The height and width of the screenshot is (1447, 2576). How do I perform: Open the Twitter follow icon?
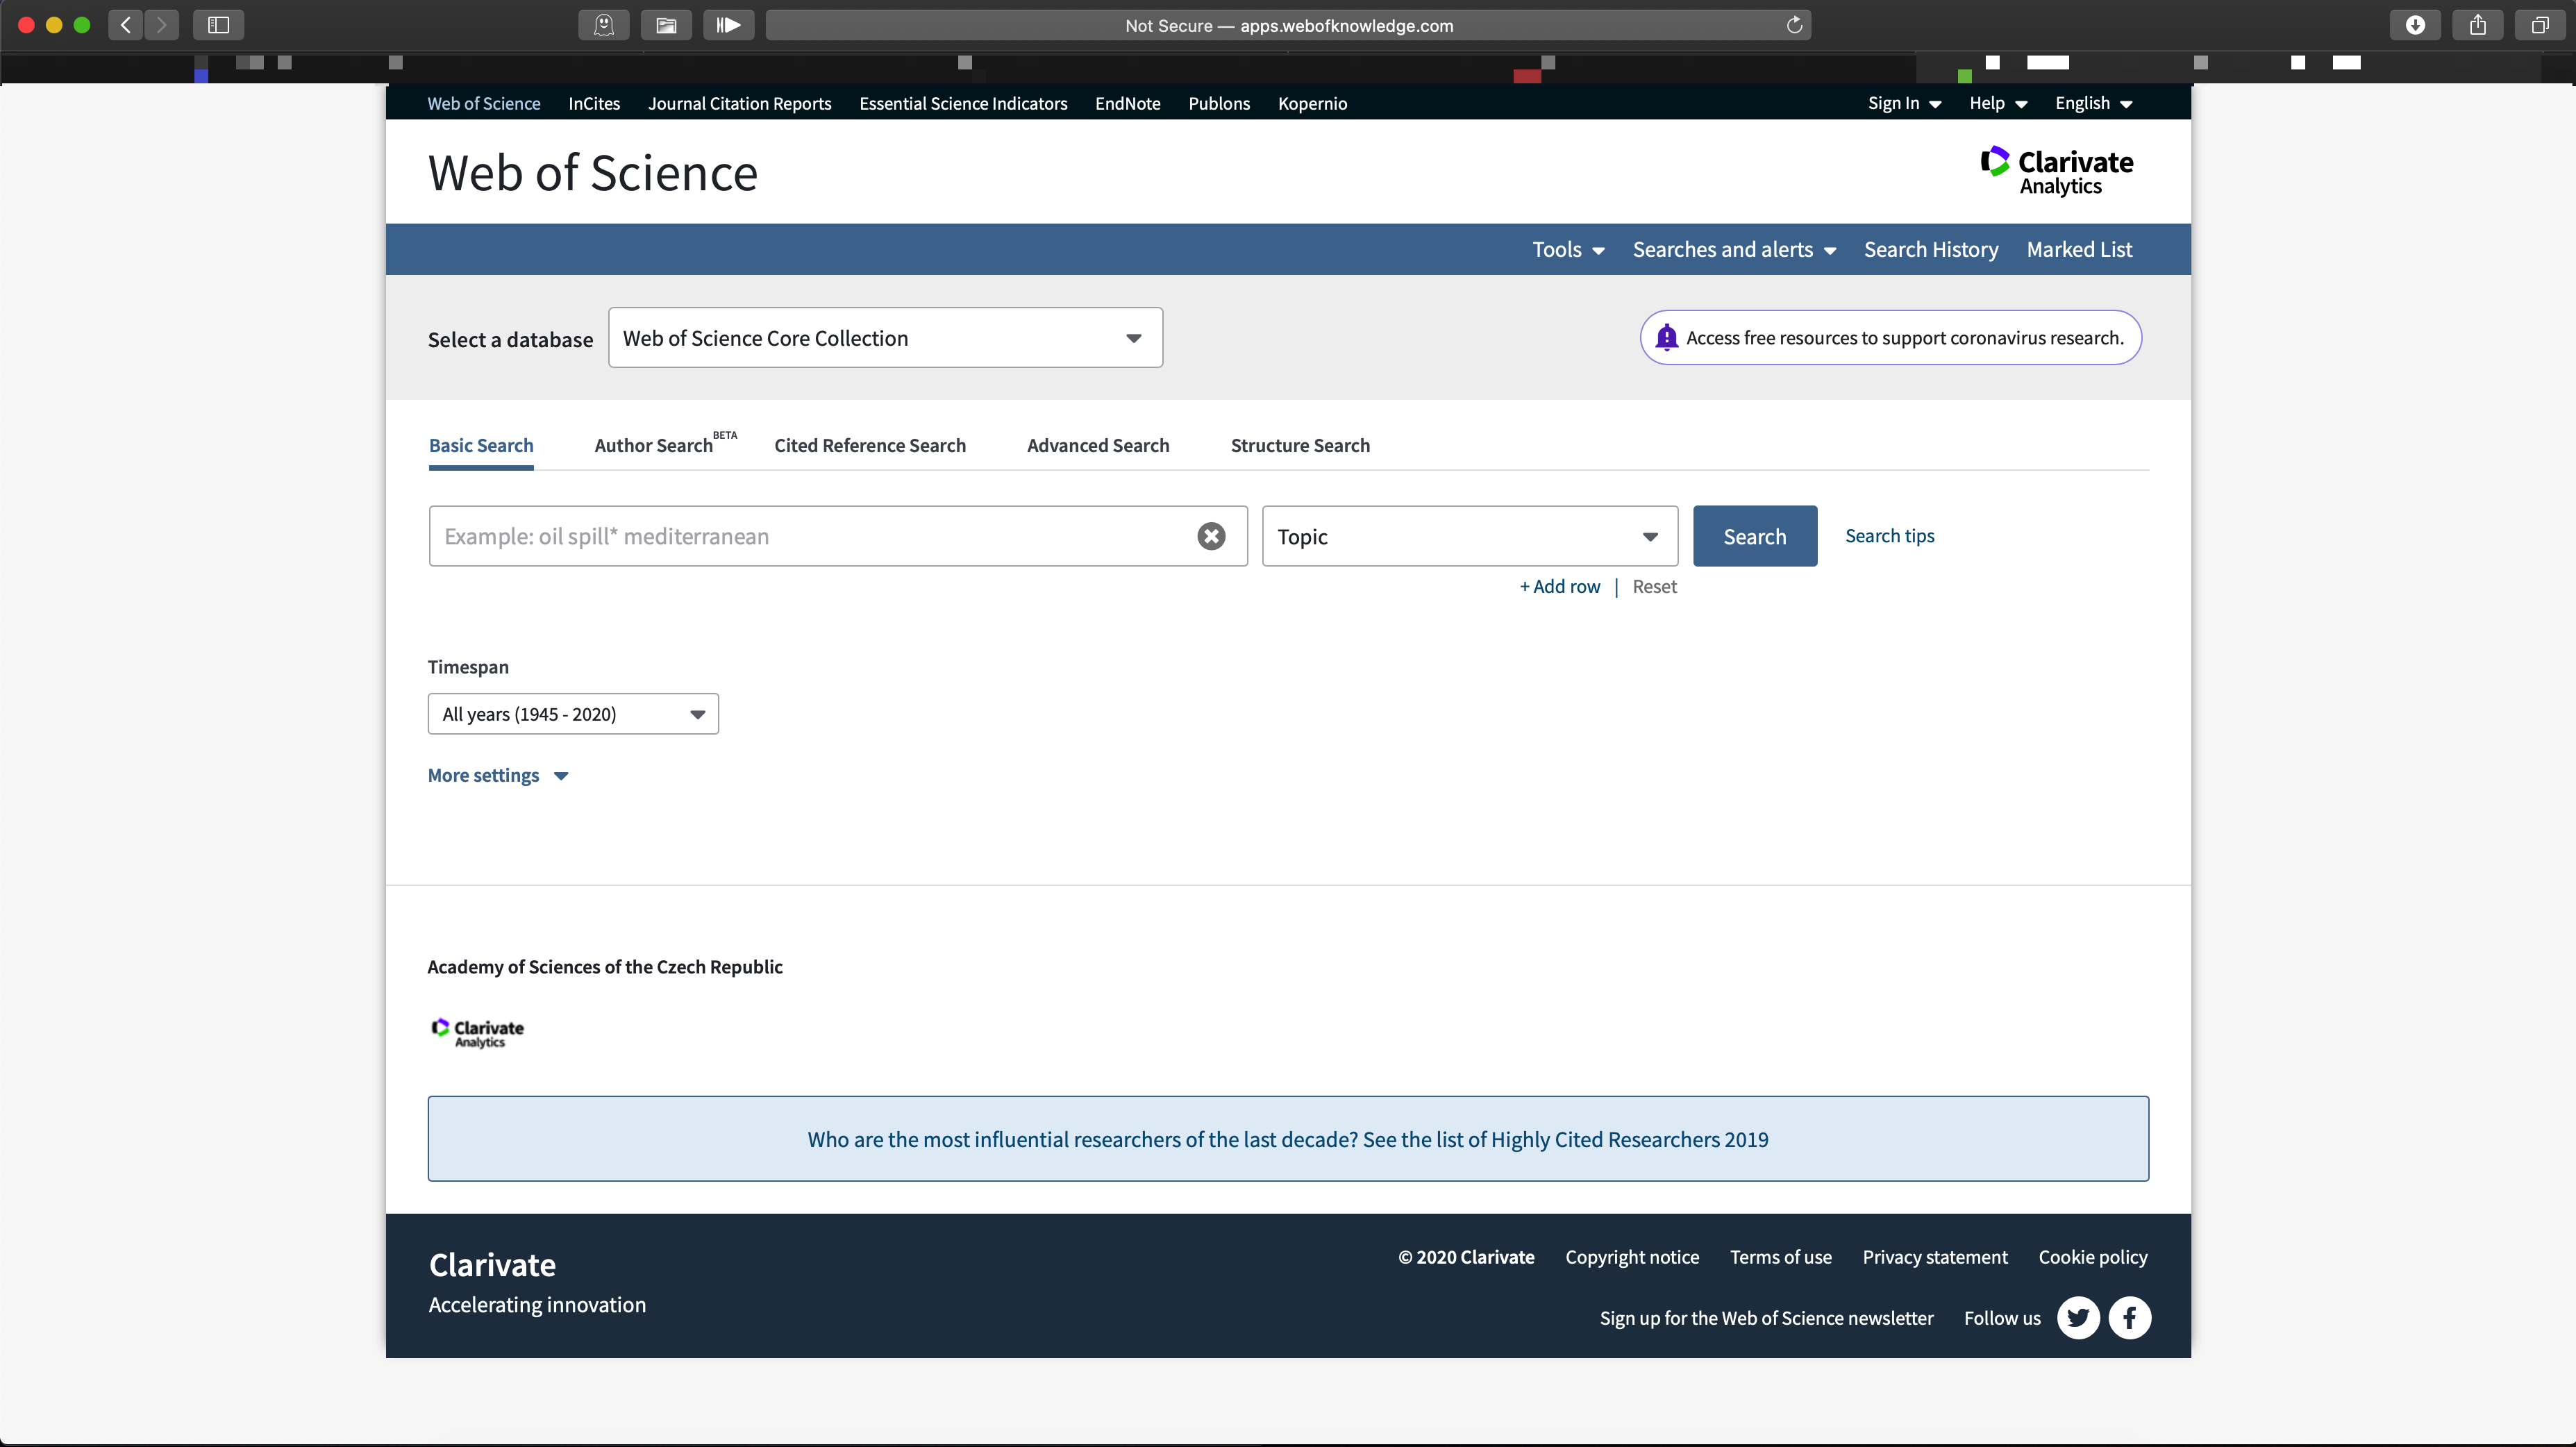click(x=2078, y=1318)
